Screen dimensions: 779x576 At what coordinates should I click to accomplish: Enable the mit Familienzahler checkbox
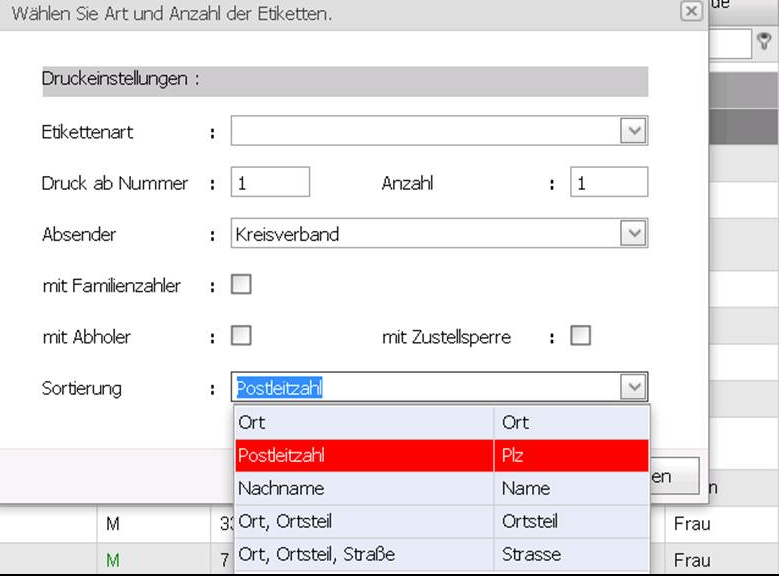point(241,285)
